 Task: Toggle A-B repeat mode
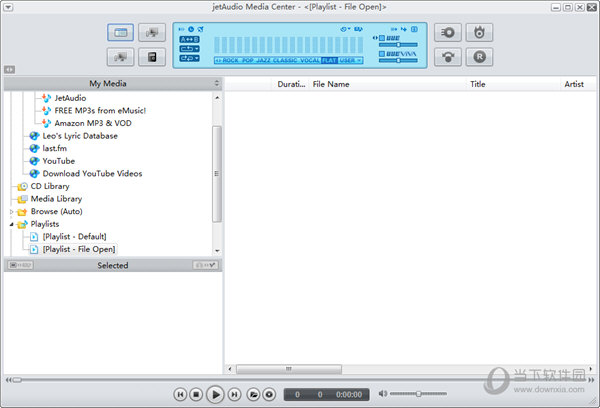[x=189, y=39]
